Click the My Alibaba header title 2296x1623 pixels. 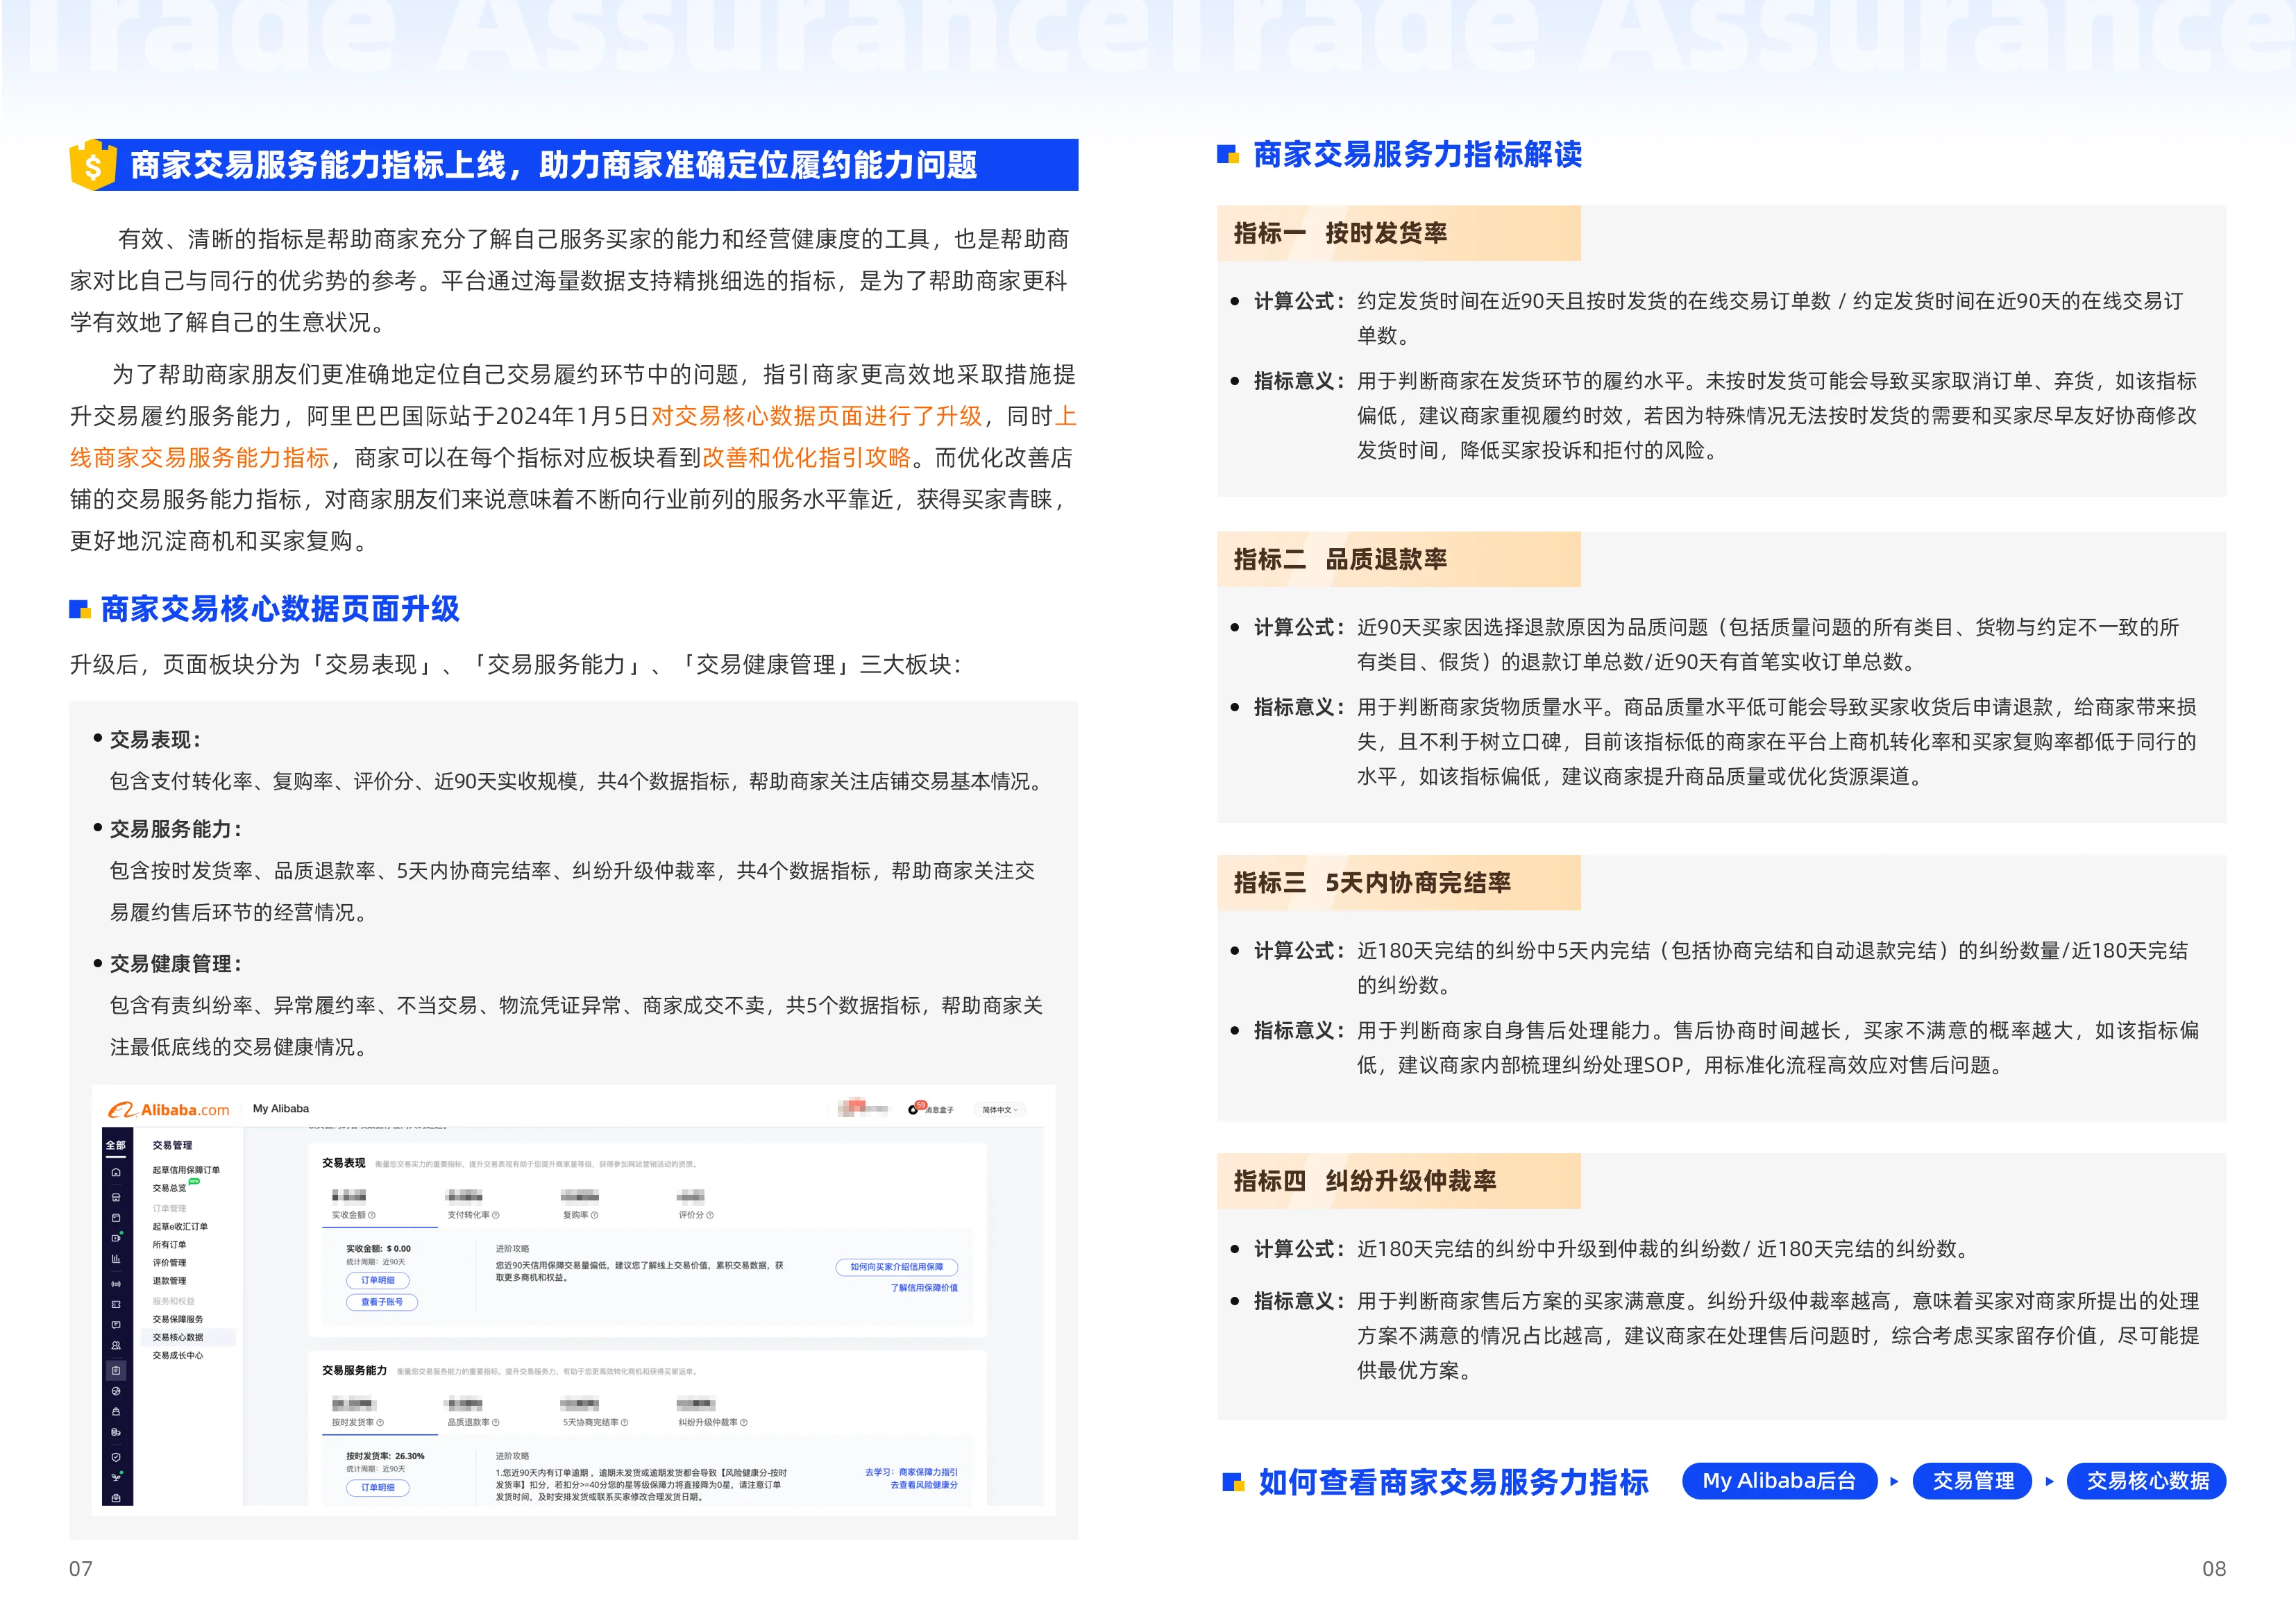tap(281, 1109)
